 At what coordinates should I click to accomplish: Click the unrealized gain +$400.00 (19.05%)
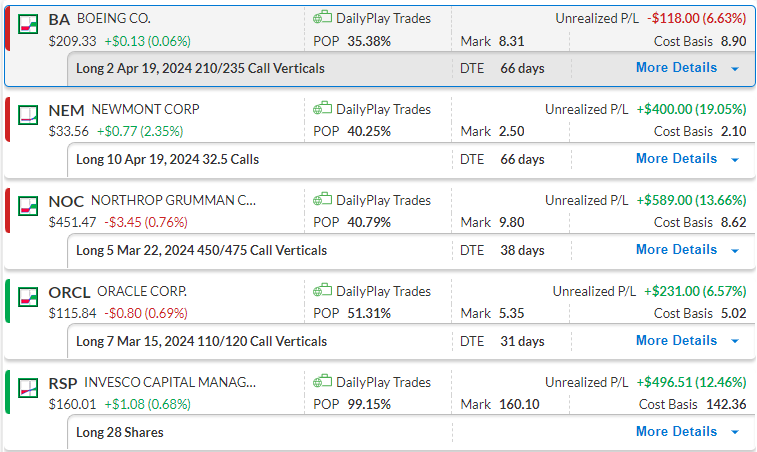[x=691, y=109]
